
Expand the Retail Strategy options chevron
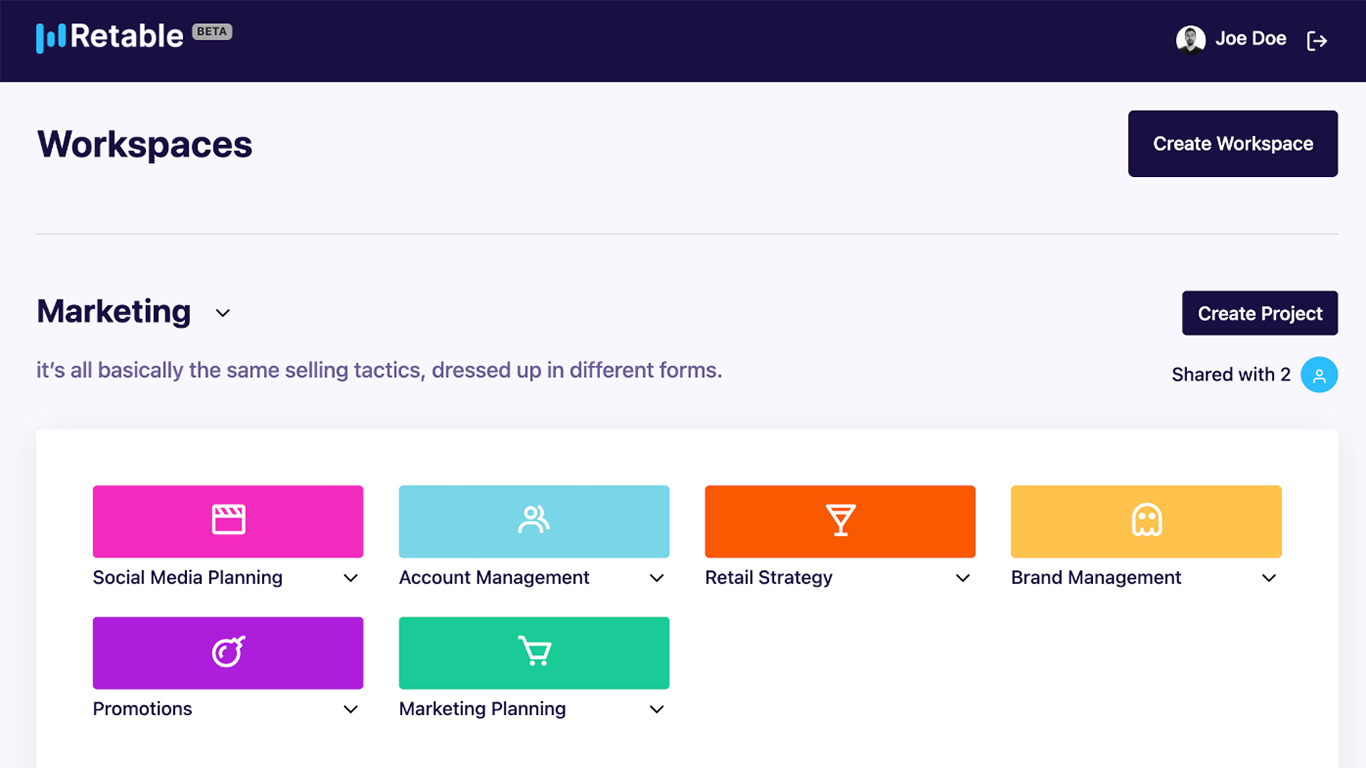point(963,578)
